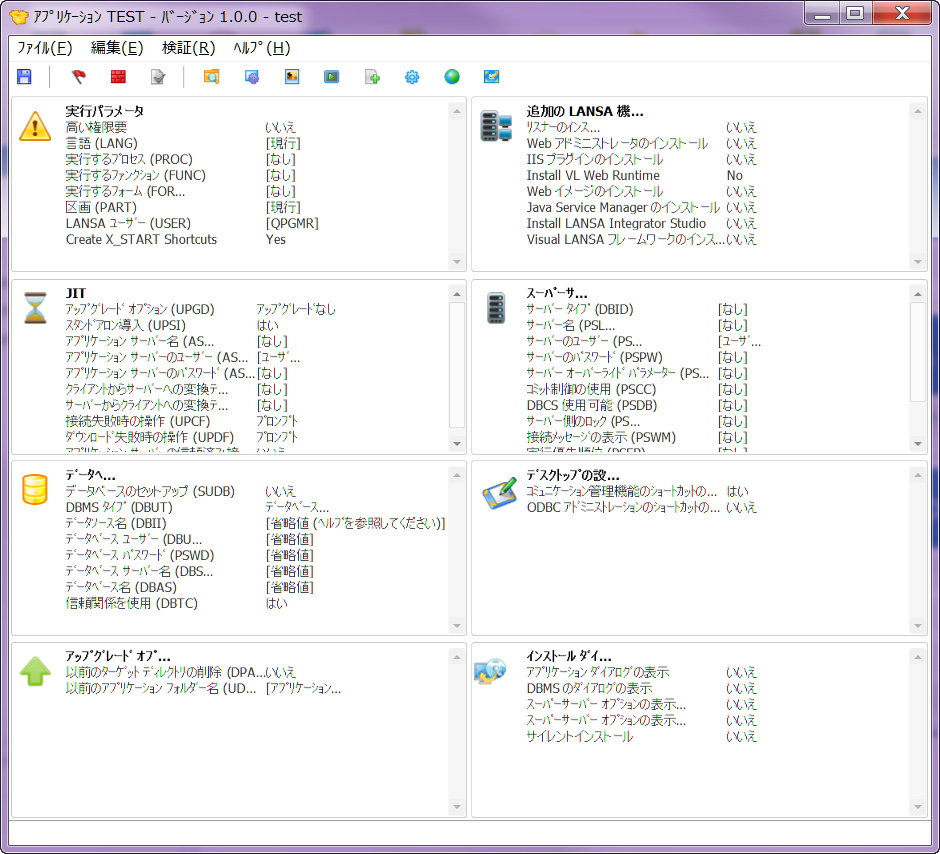Click the red brick wall toolbar icon
The height and width of the screenshot is (854, 940).
[118, 77]
